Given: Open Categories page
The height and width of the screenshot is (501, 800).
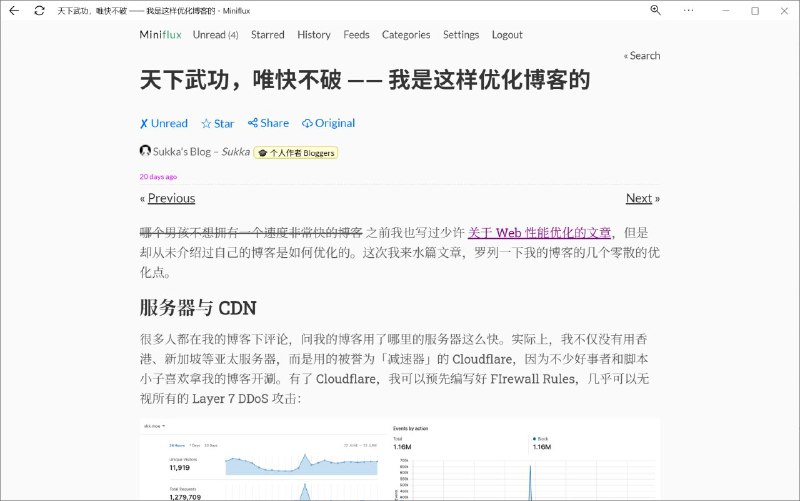Looking at the screenshot, I should coord(406,34).
